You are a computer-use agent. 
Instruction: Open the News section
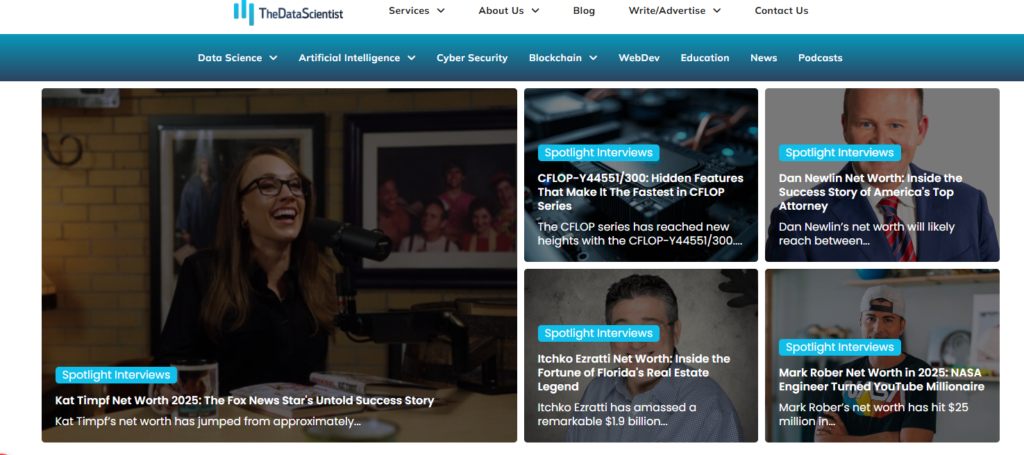[763, 58]
